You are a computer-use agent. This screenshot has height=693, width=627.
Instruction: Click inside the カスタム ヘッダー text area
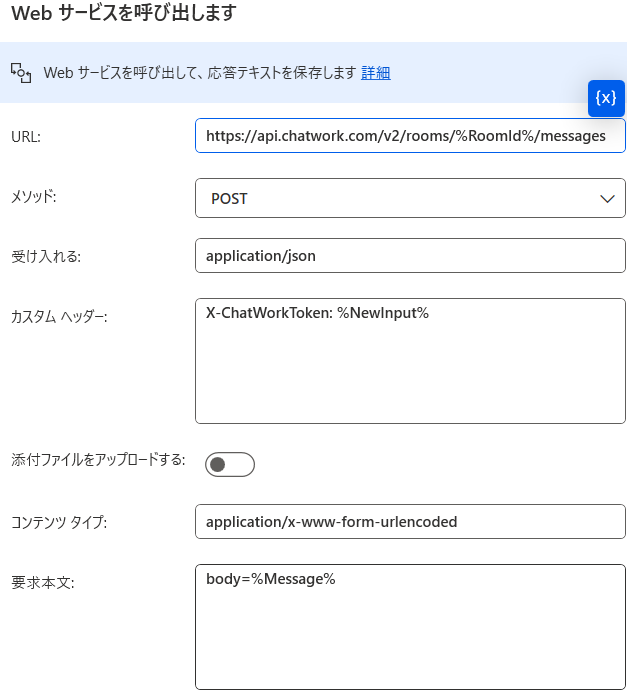tap(410, 361)
